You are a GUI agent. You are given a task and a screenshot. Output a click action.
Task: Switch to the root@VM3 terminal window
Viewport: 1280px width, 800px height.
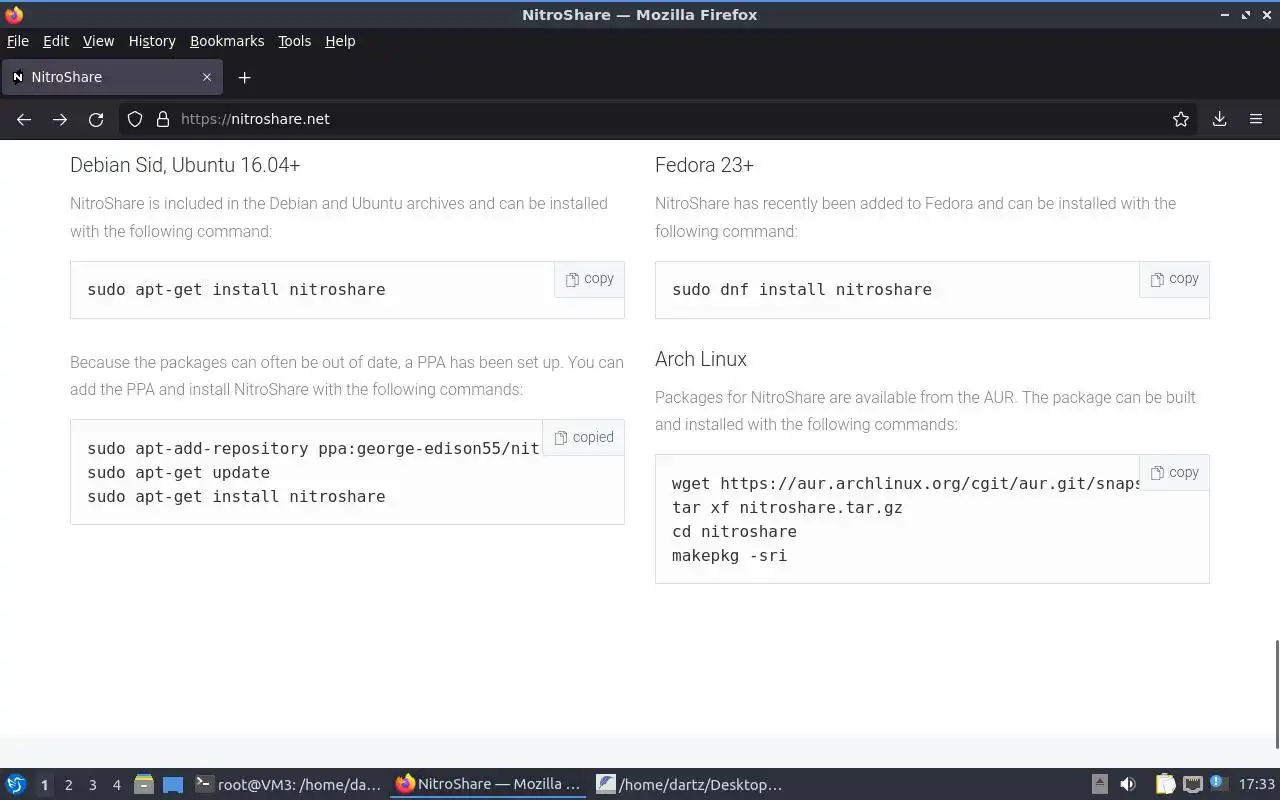click(288, 785)
